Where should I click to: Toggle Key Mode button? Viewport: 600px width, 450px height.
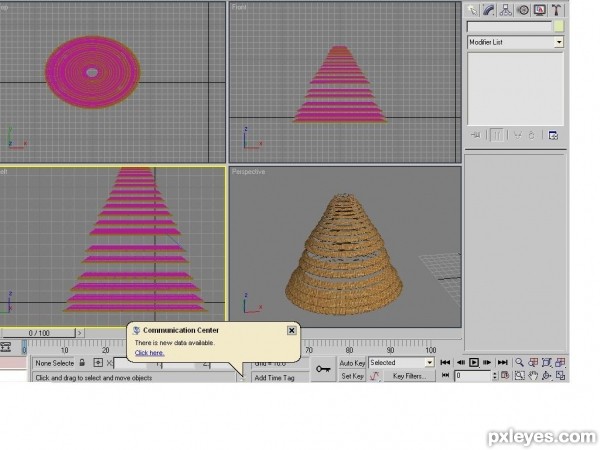pos(445,375)
